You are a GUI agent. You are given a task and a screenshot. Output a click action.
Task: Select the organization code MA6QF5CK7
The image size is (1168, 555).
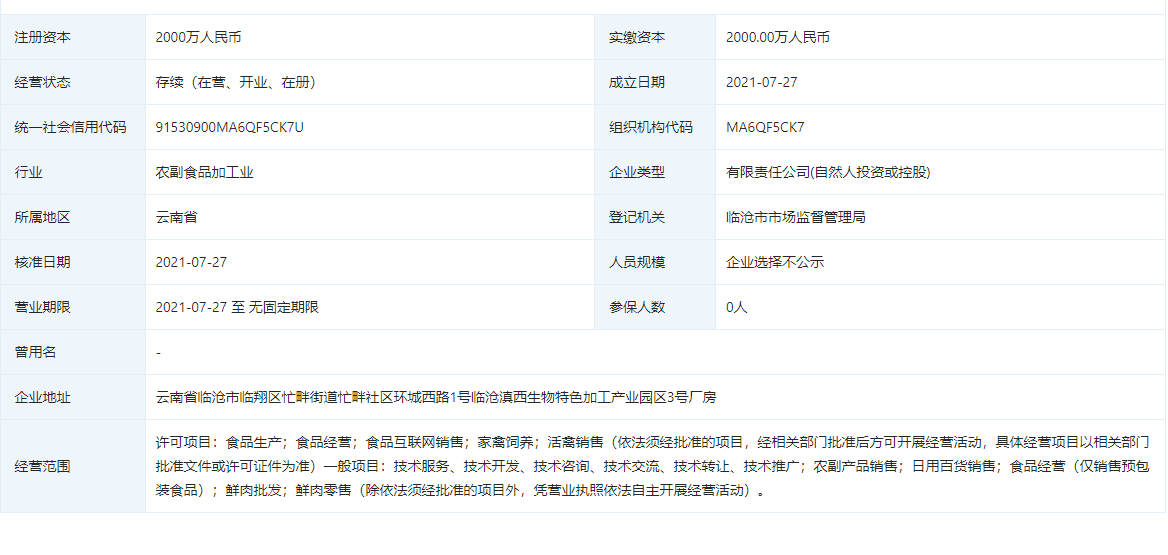pos(765,127)
